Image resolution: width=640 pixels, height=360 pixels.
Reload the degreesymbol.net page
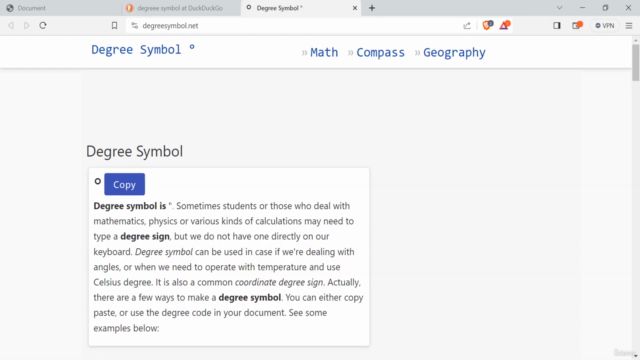(x=43, y=25)
